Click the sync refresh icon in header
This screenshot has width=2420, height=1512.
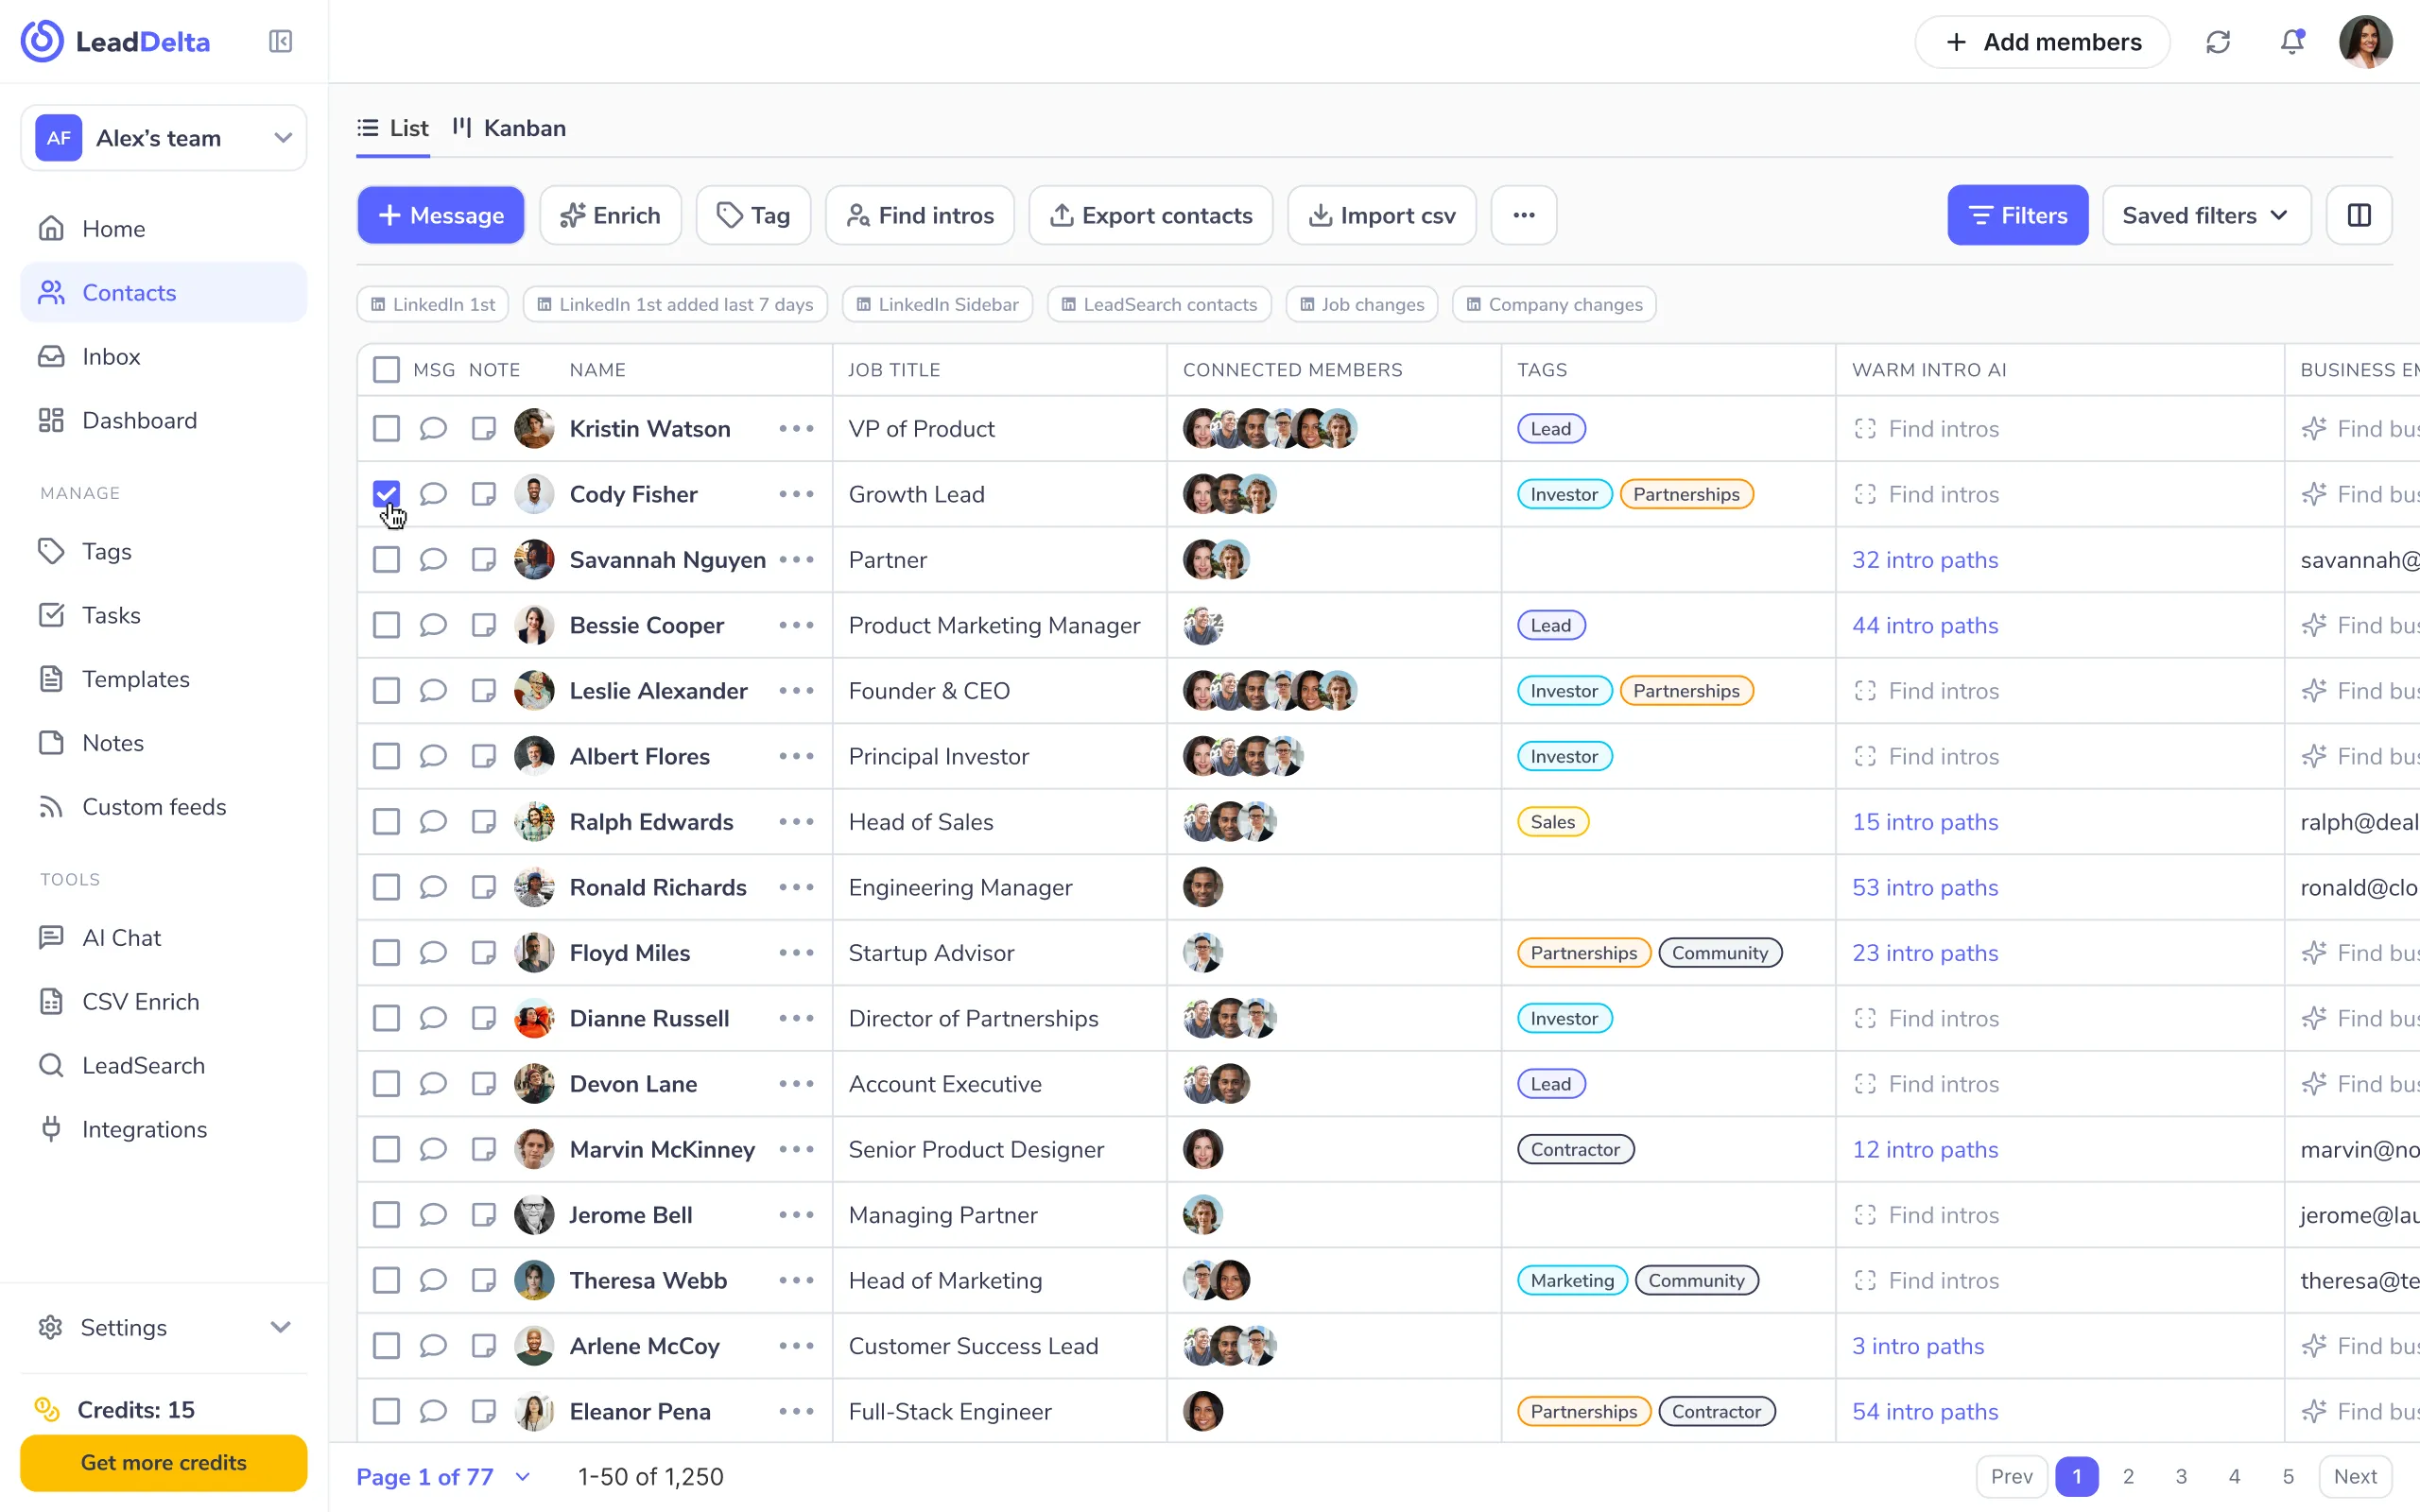point(2218,42)
